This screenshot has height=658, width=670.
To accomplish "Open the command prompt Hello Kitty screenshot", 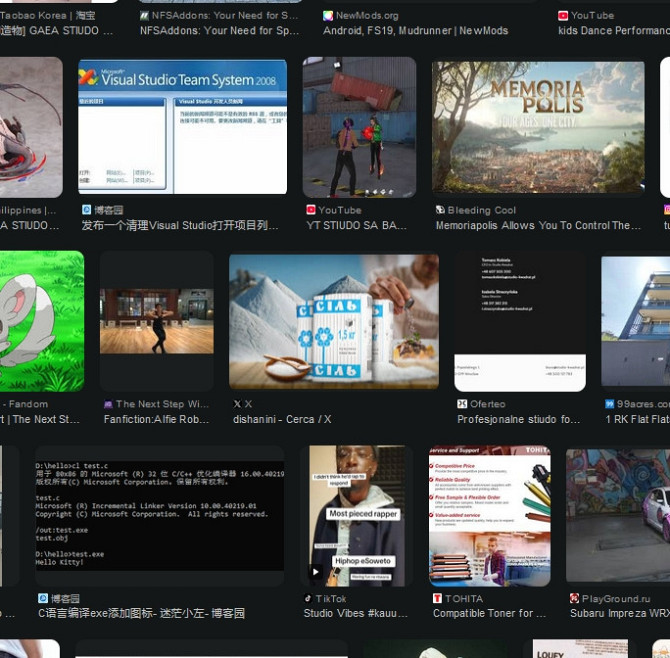I will coord(159,515).
